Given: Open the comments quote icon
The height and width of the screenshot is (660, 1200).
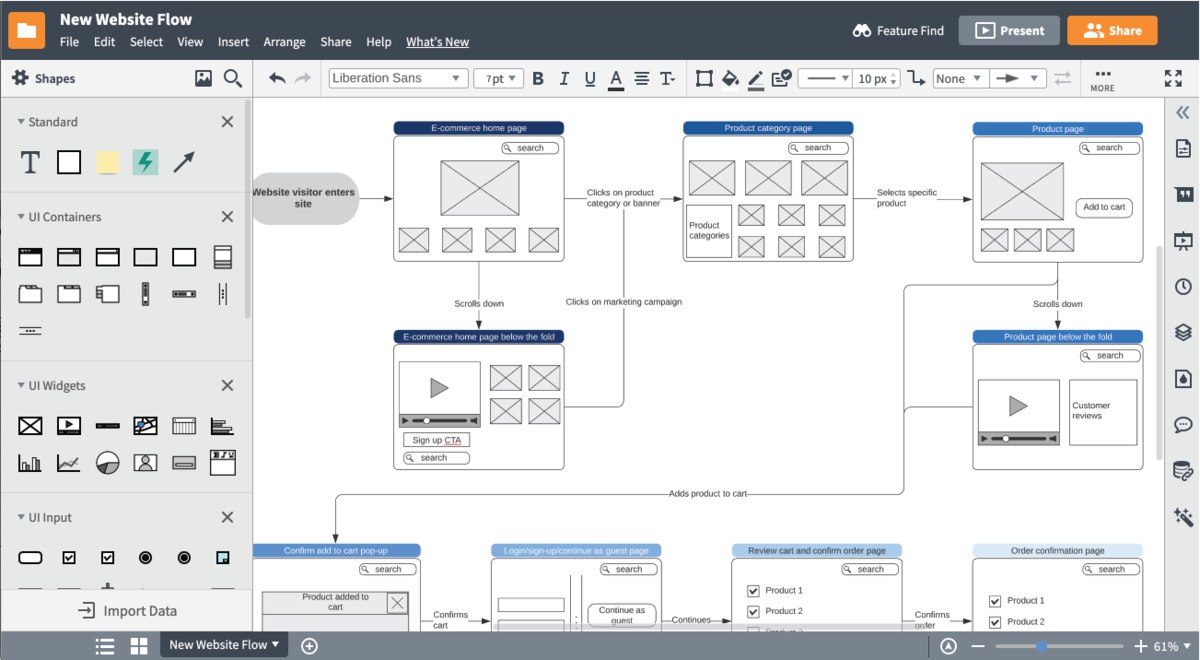Looking at the screenshot, I should 1183,194.
